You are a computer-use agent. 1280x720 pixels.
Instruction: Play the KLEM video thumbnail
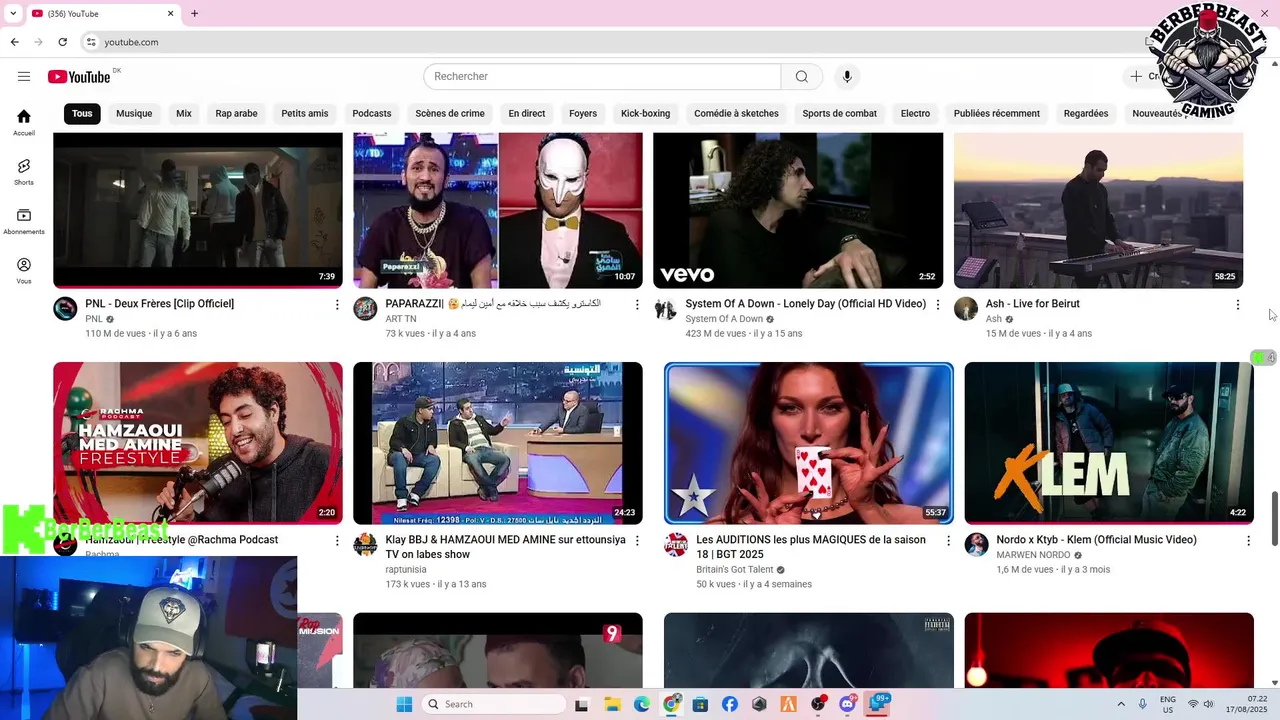coord(1109,443)
